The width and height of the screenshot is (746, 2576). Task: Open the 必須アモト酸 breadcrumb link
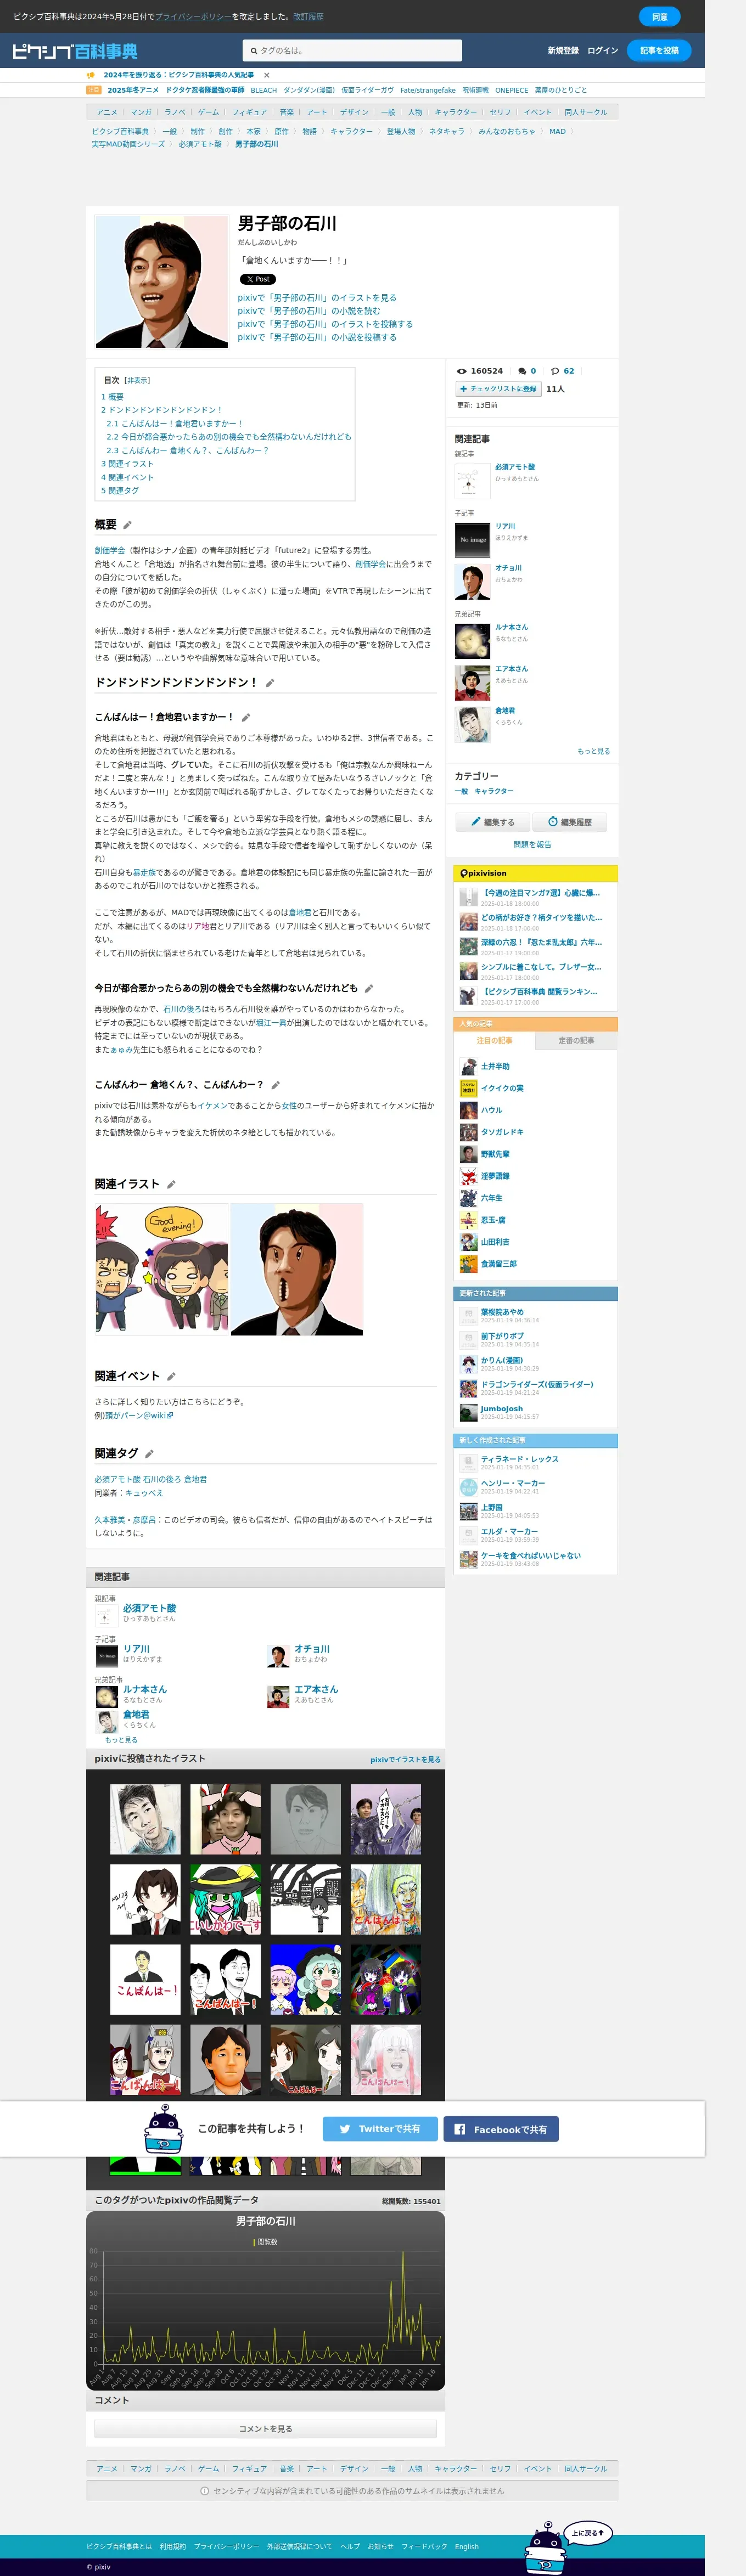pos(200,145)
